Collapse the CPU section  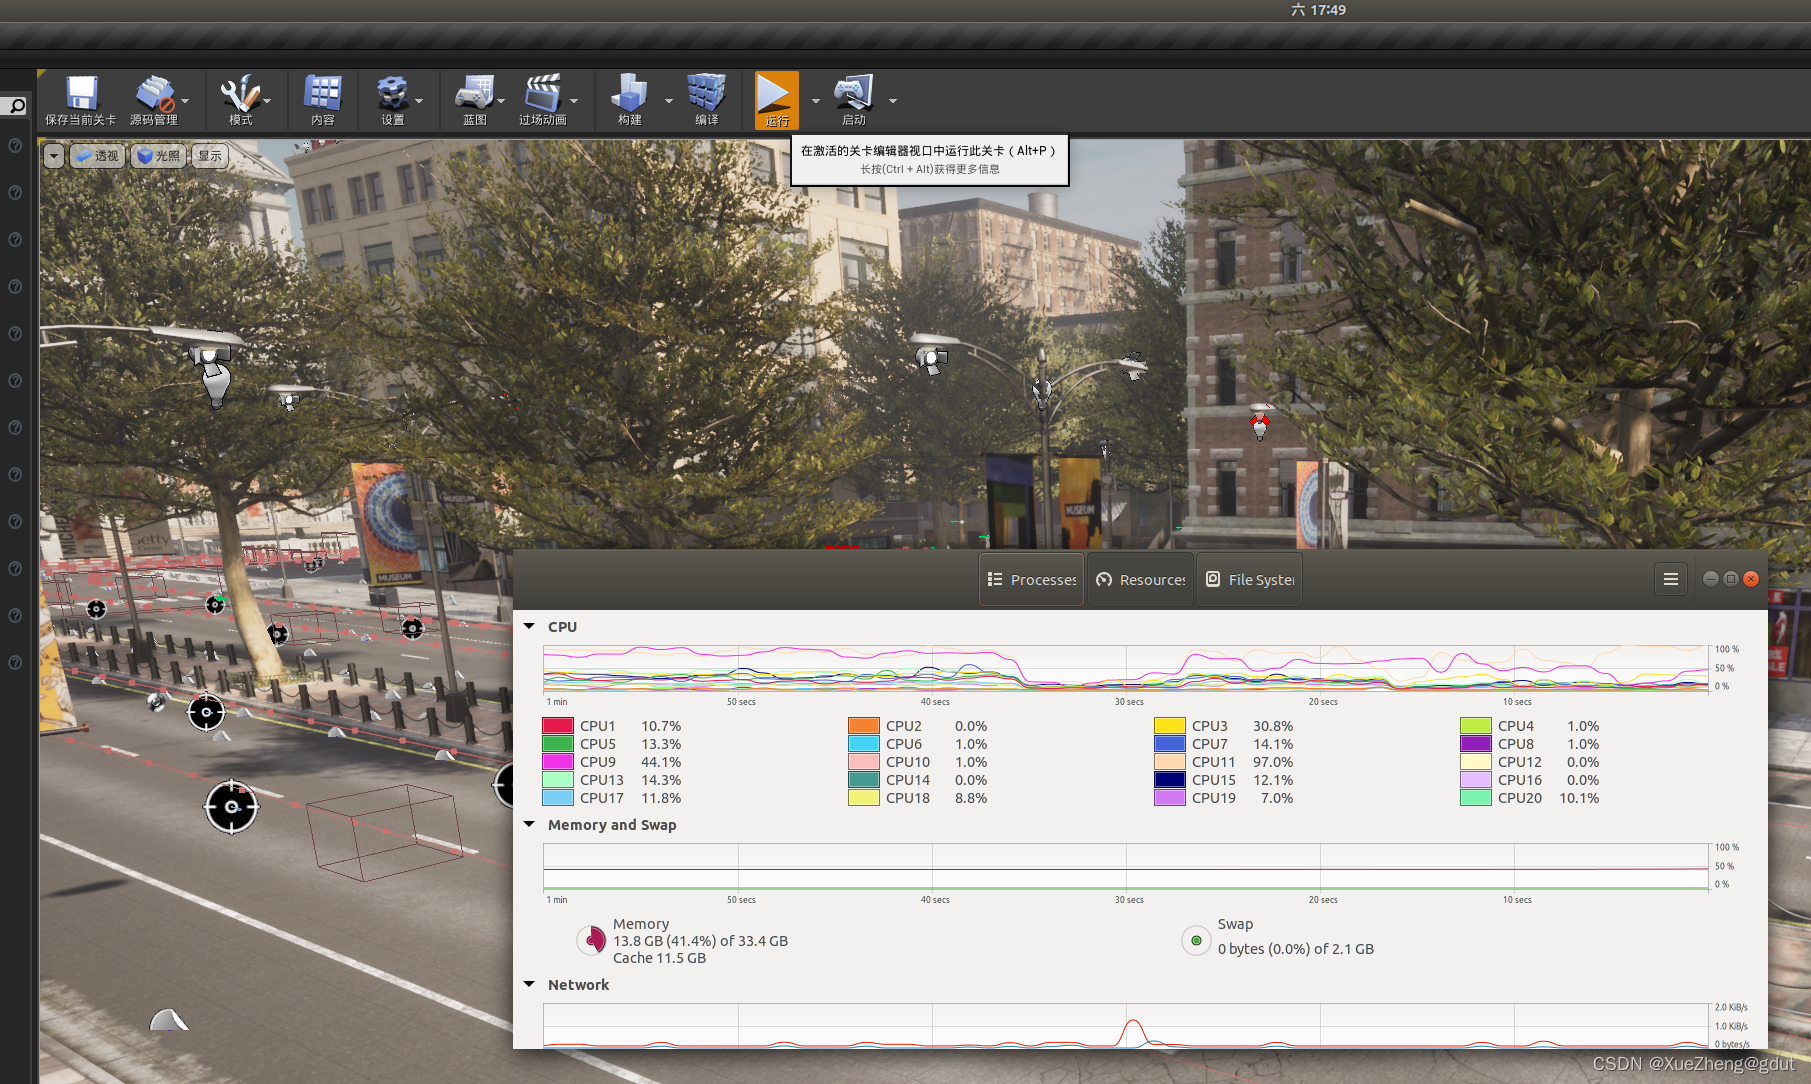pyautogui.click(x=529, y=626)
